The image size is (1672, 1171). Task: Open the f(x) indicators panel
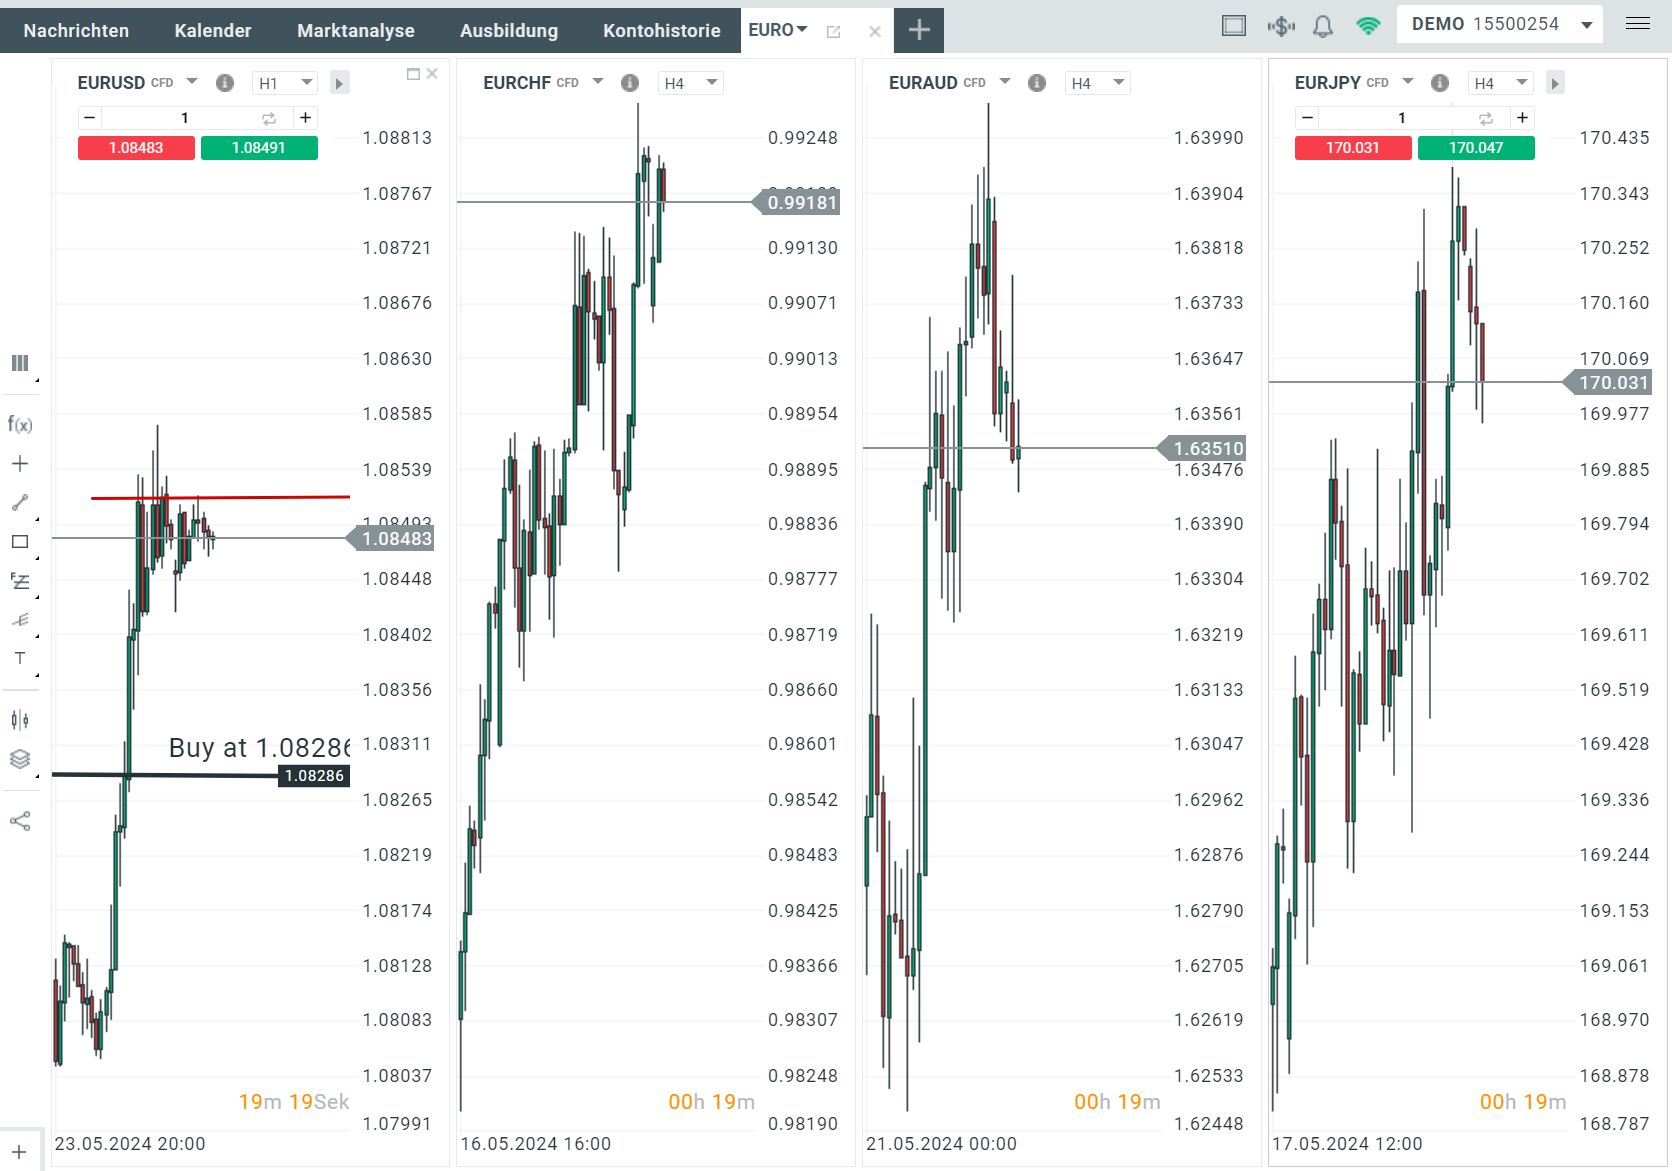pos(19,424)
